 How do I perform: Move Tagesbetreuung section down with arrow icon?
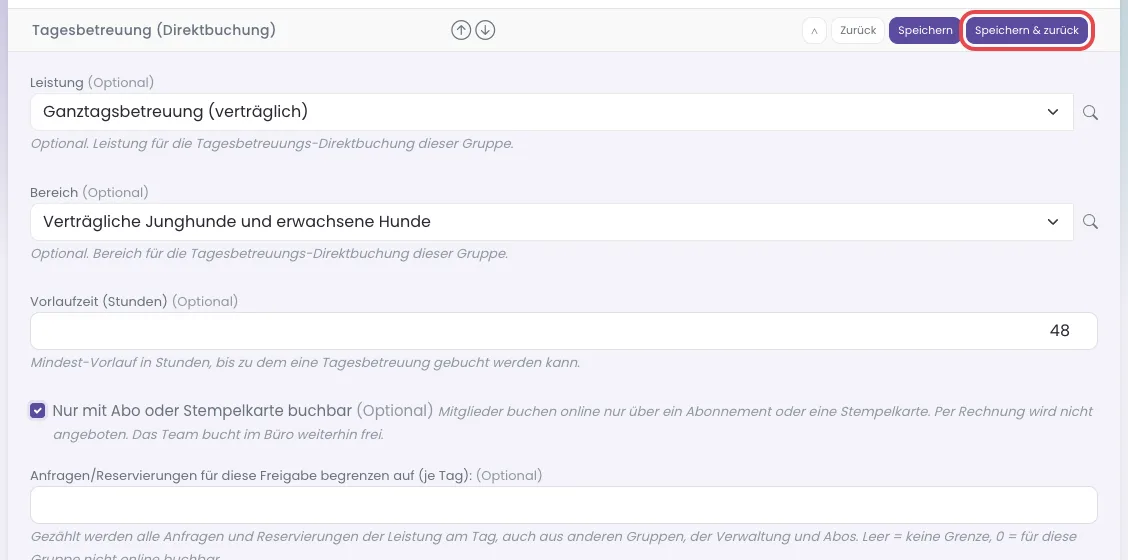486,30
